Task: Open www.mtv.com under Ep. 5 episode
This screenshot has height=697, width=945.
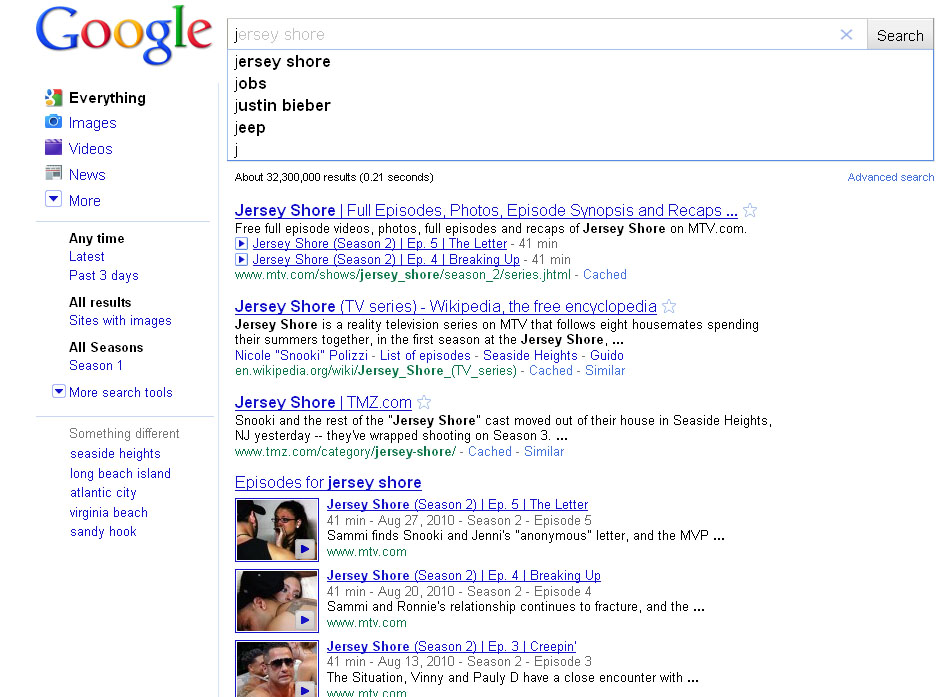Action: 366,552
